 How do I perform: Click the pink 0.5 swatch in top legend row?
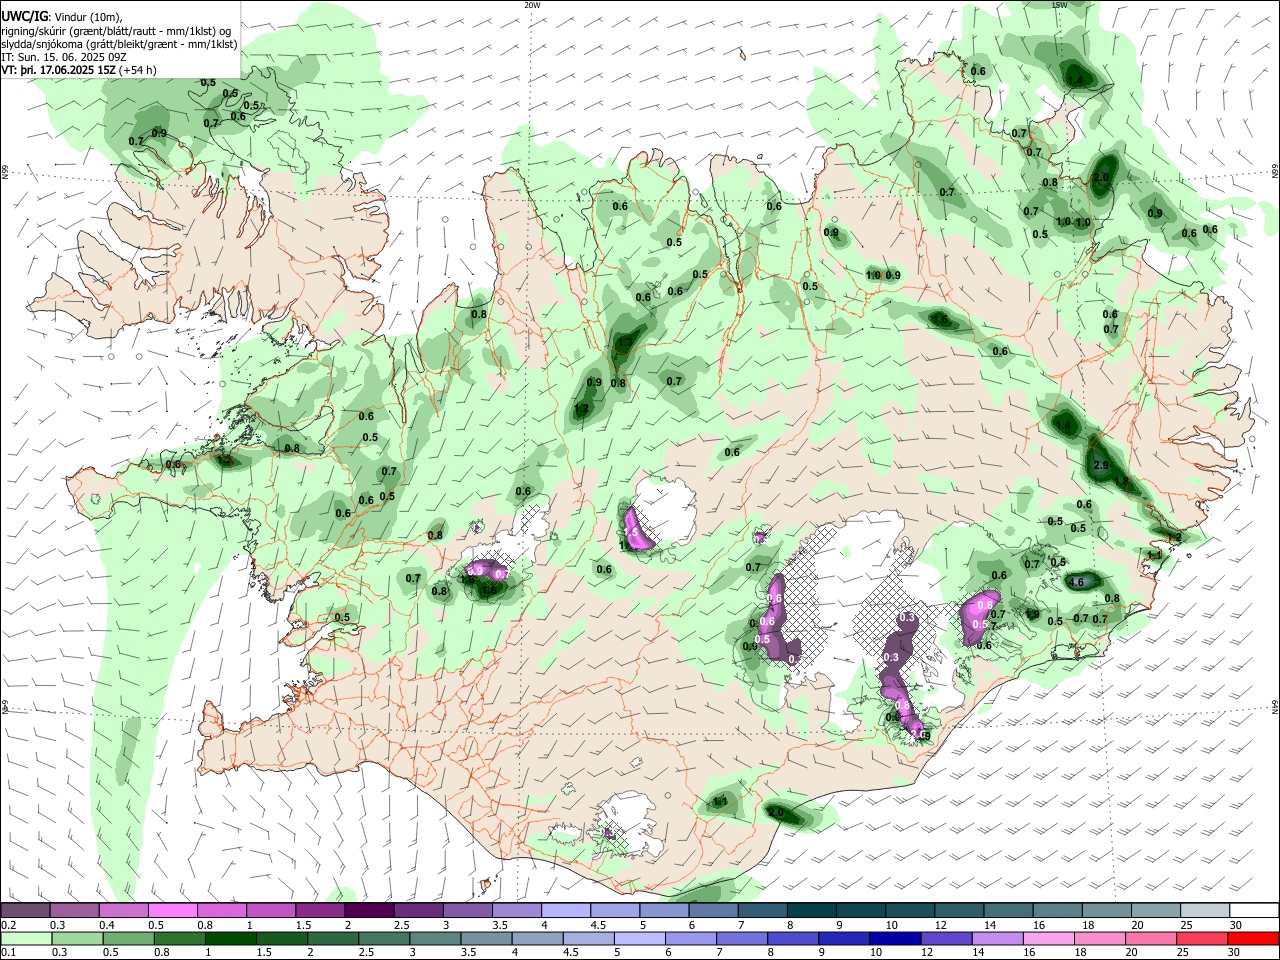point(172,910)
